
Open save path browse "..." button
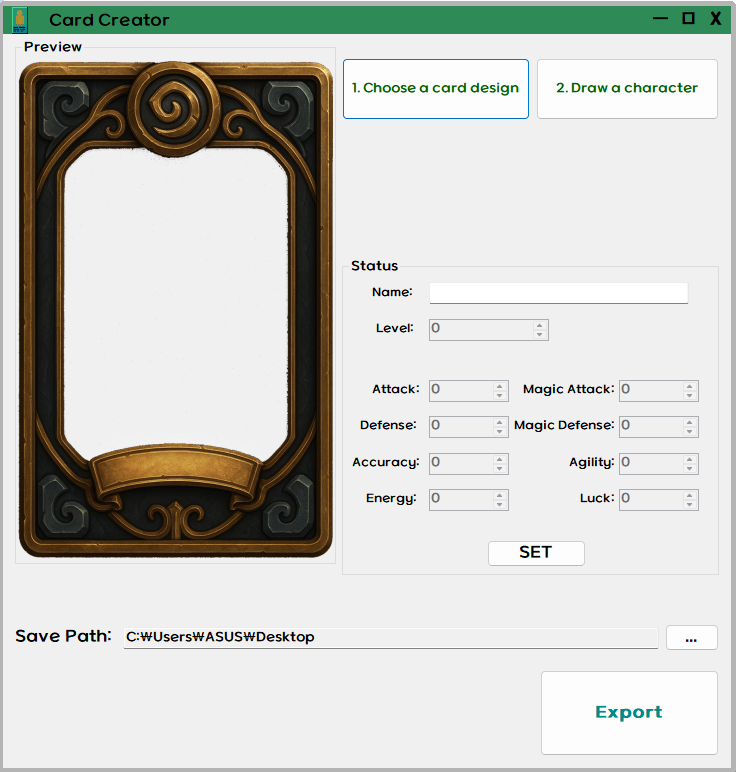(x=691, y=638)
